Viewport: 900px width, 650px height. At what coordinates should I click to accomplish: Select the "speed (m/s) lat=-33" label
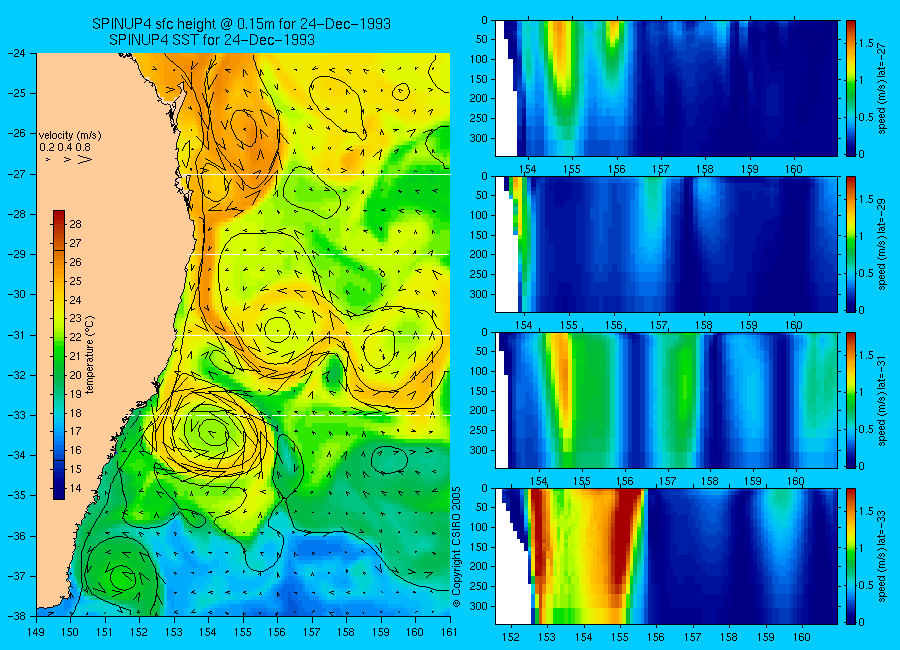(883, 556)
